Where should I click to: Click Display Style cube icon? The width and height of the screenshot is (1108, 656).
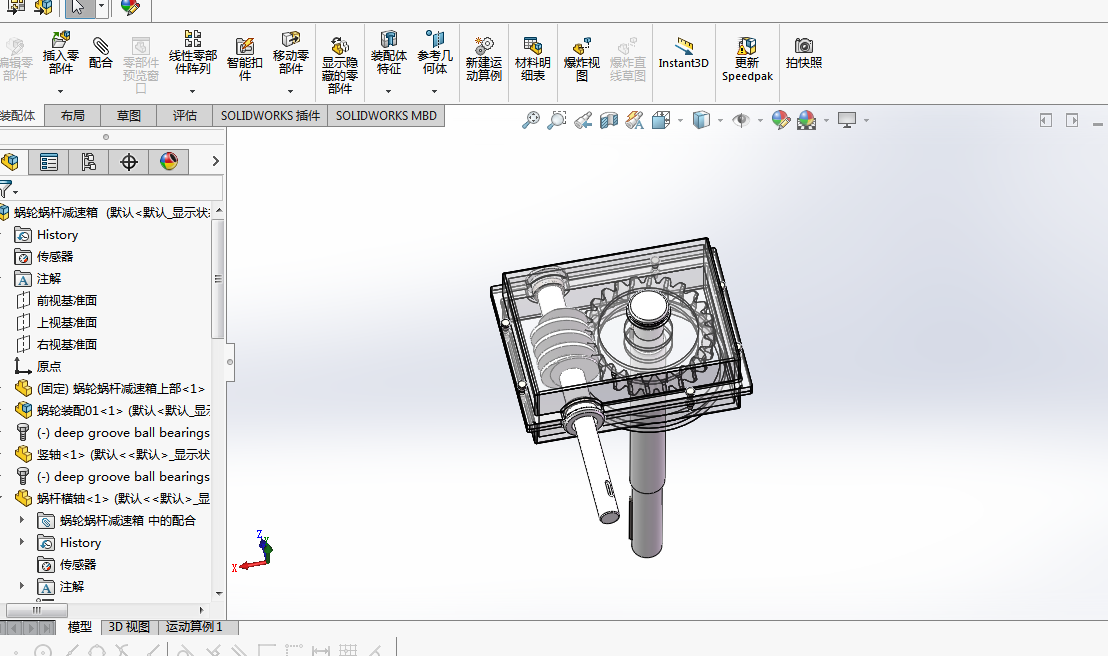tap(701, 120)
